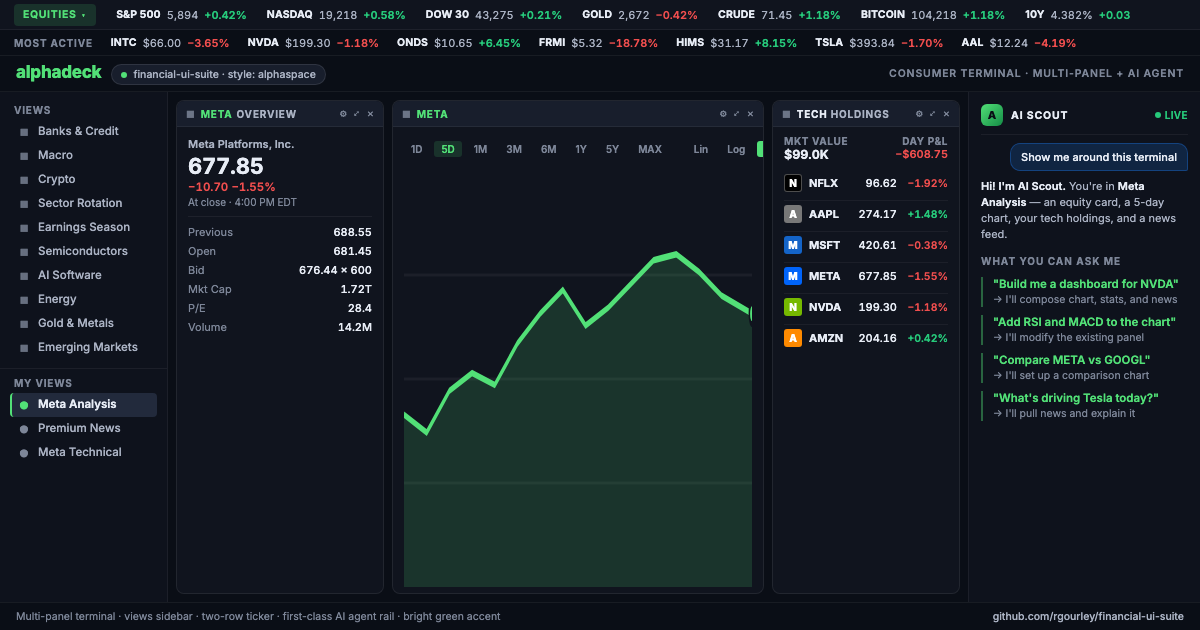Click the Macro view square icon
Viewport: 1200px width, 630px height.
(24, 155)
